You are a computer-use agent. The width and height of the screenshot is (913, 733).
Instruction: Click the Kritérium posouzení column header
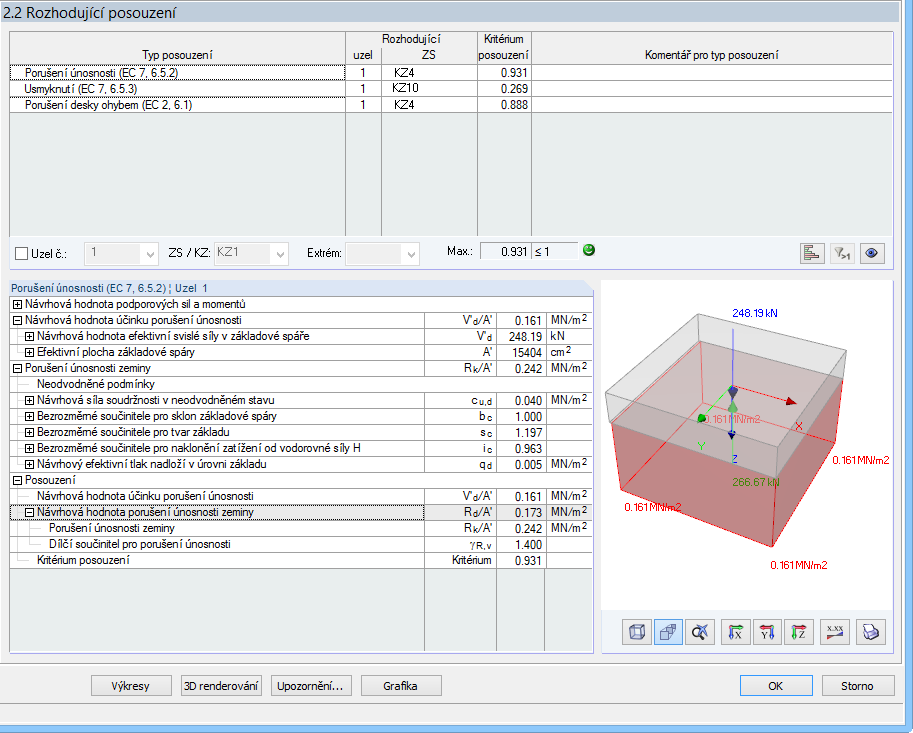tap(504, 47)
